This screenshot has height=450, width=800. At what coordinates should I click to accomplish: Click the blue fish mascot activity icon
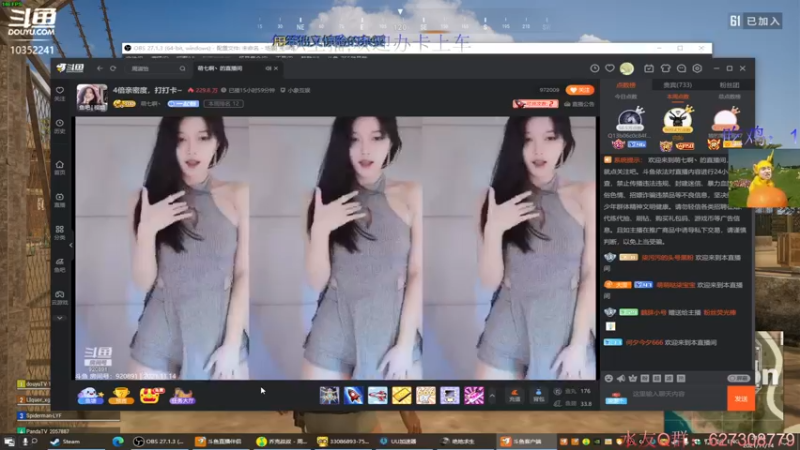coord(90,395)
